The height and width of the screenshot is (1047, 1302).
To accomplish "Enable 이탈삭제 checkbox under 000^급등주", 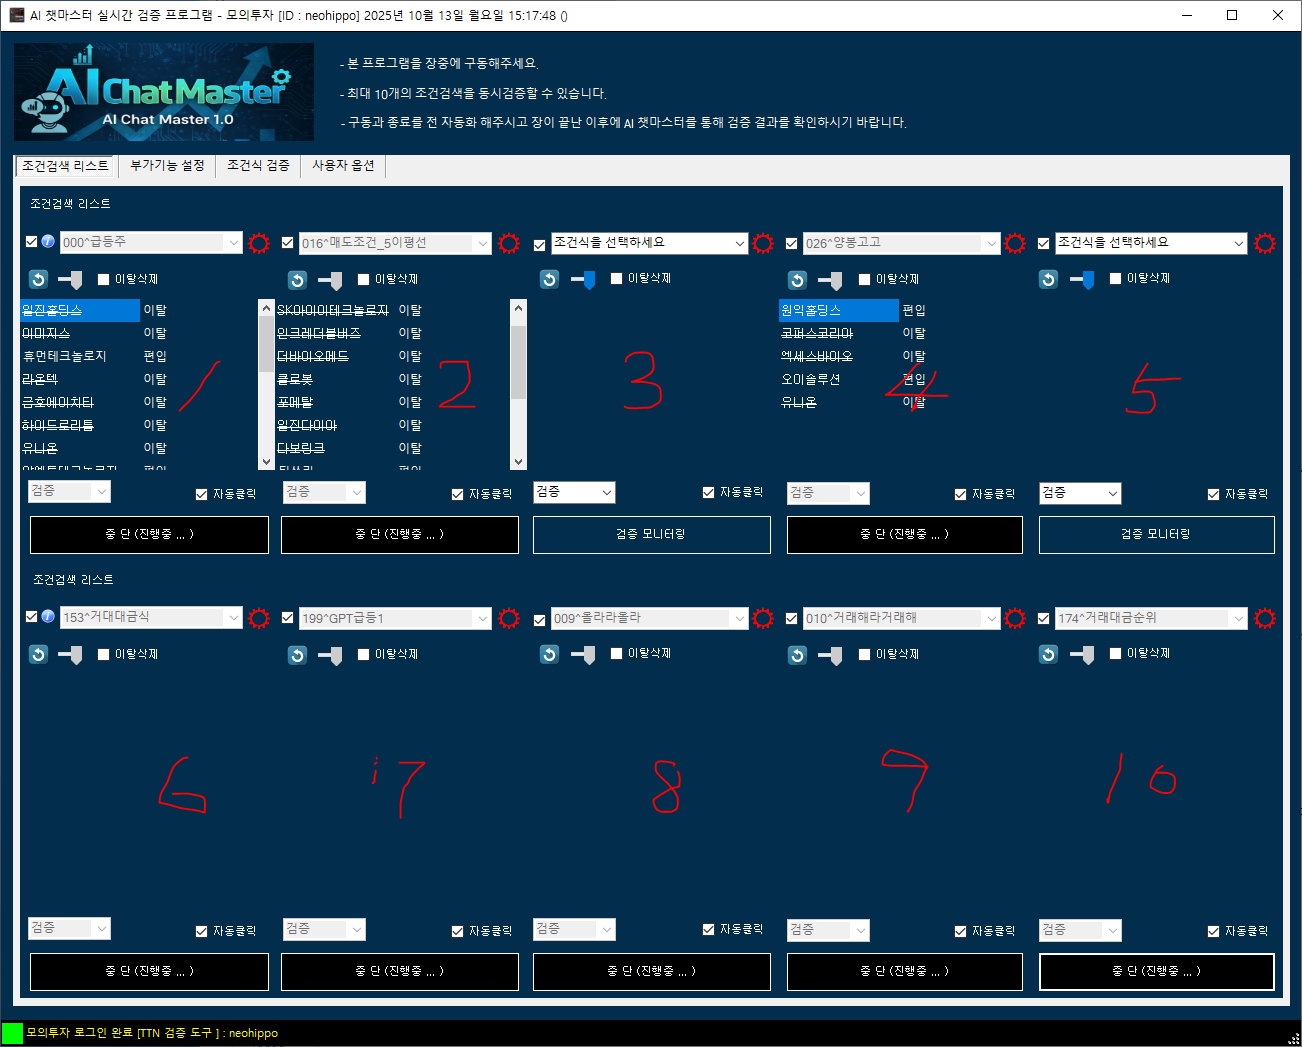I will (103, 280).
